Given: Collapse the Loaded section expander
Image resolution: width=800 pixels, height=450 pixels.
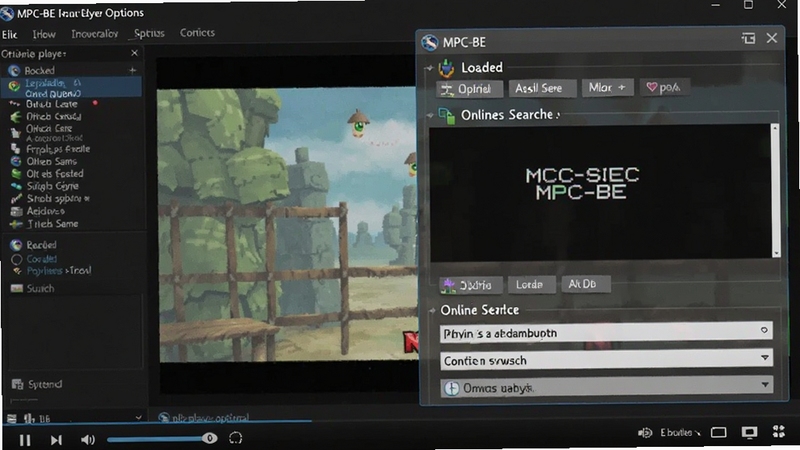Looking at the screenshot, I should point(429,68).
